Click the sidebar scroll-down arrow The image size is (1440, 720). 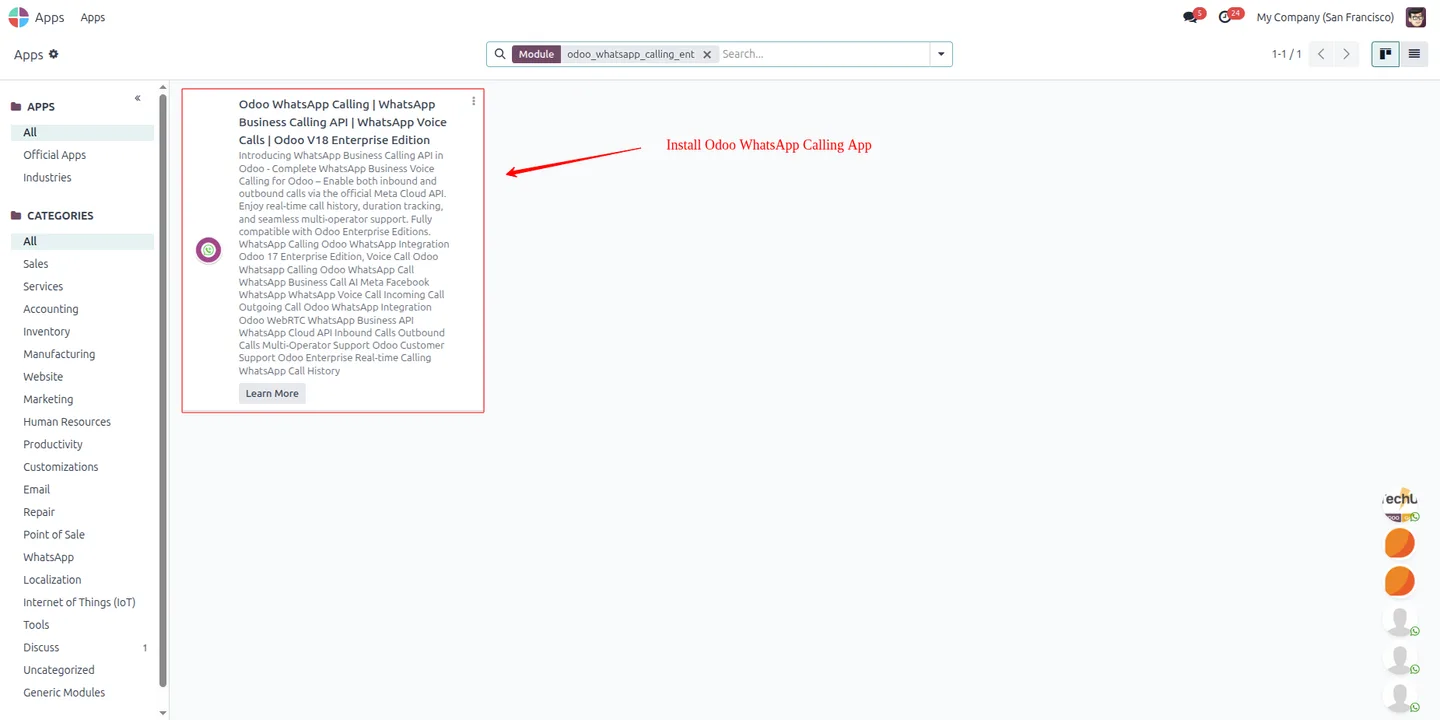[163, 713]
